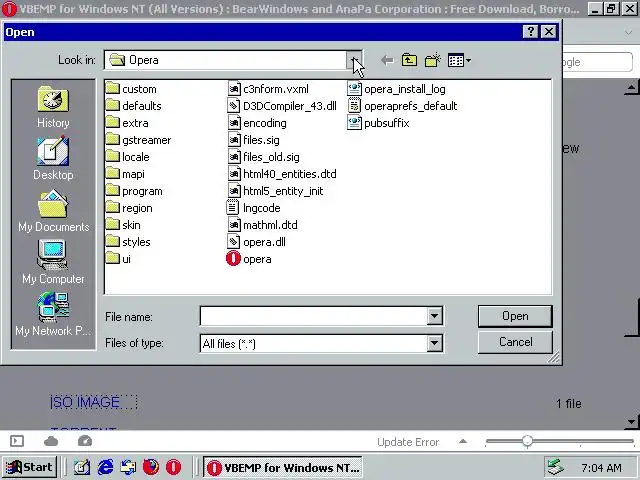Viewport: 640px width, 480px height.
Task: Click the page scrollbar up arrow in Opera
Action: [632, 87]
